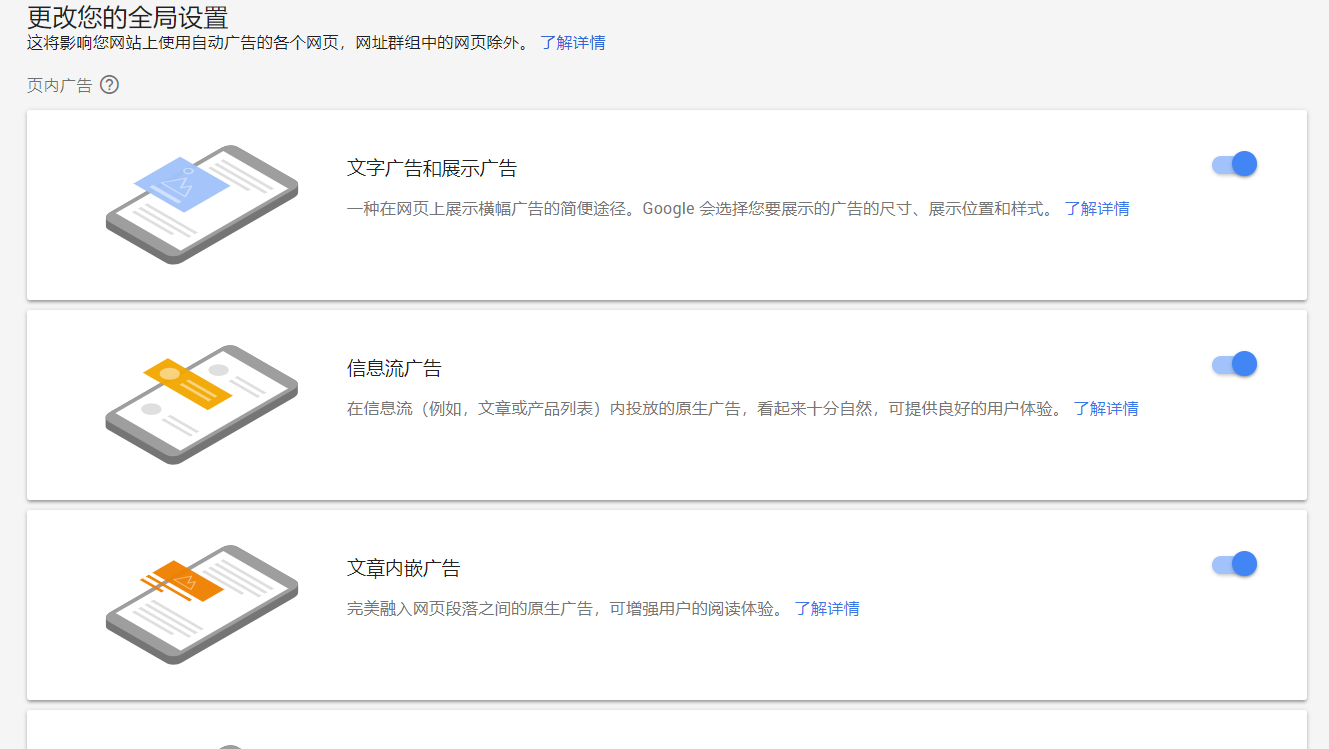Open 了解详情 link for 文字广告和展示广告
The image size is (1329, 749).
[1096, 208]
